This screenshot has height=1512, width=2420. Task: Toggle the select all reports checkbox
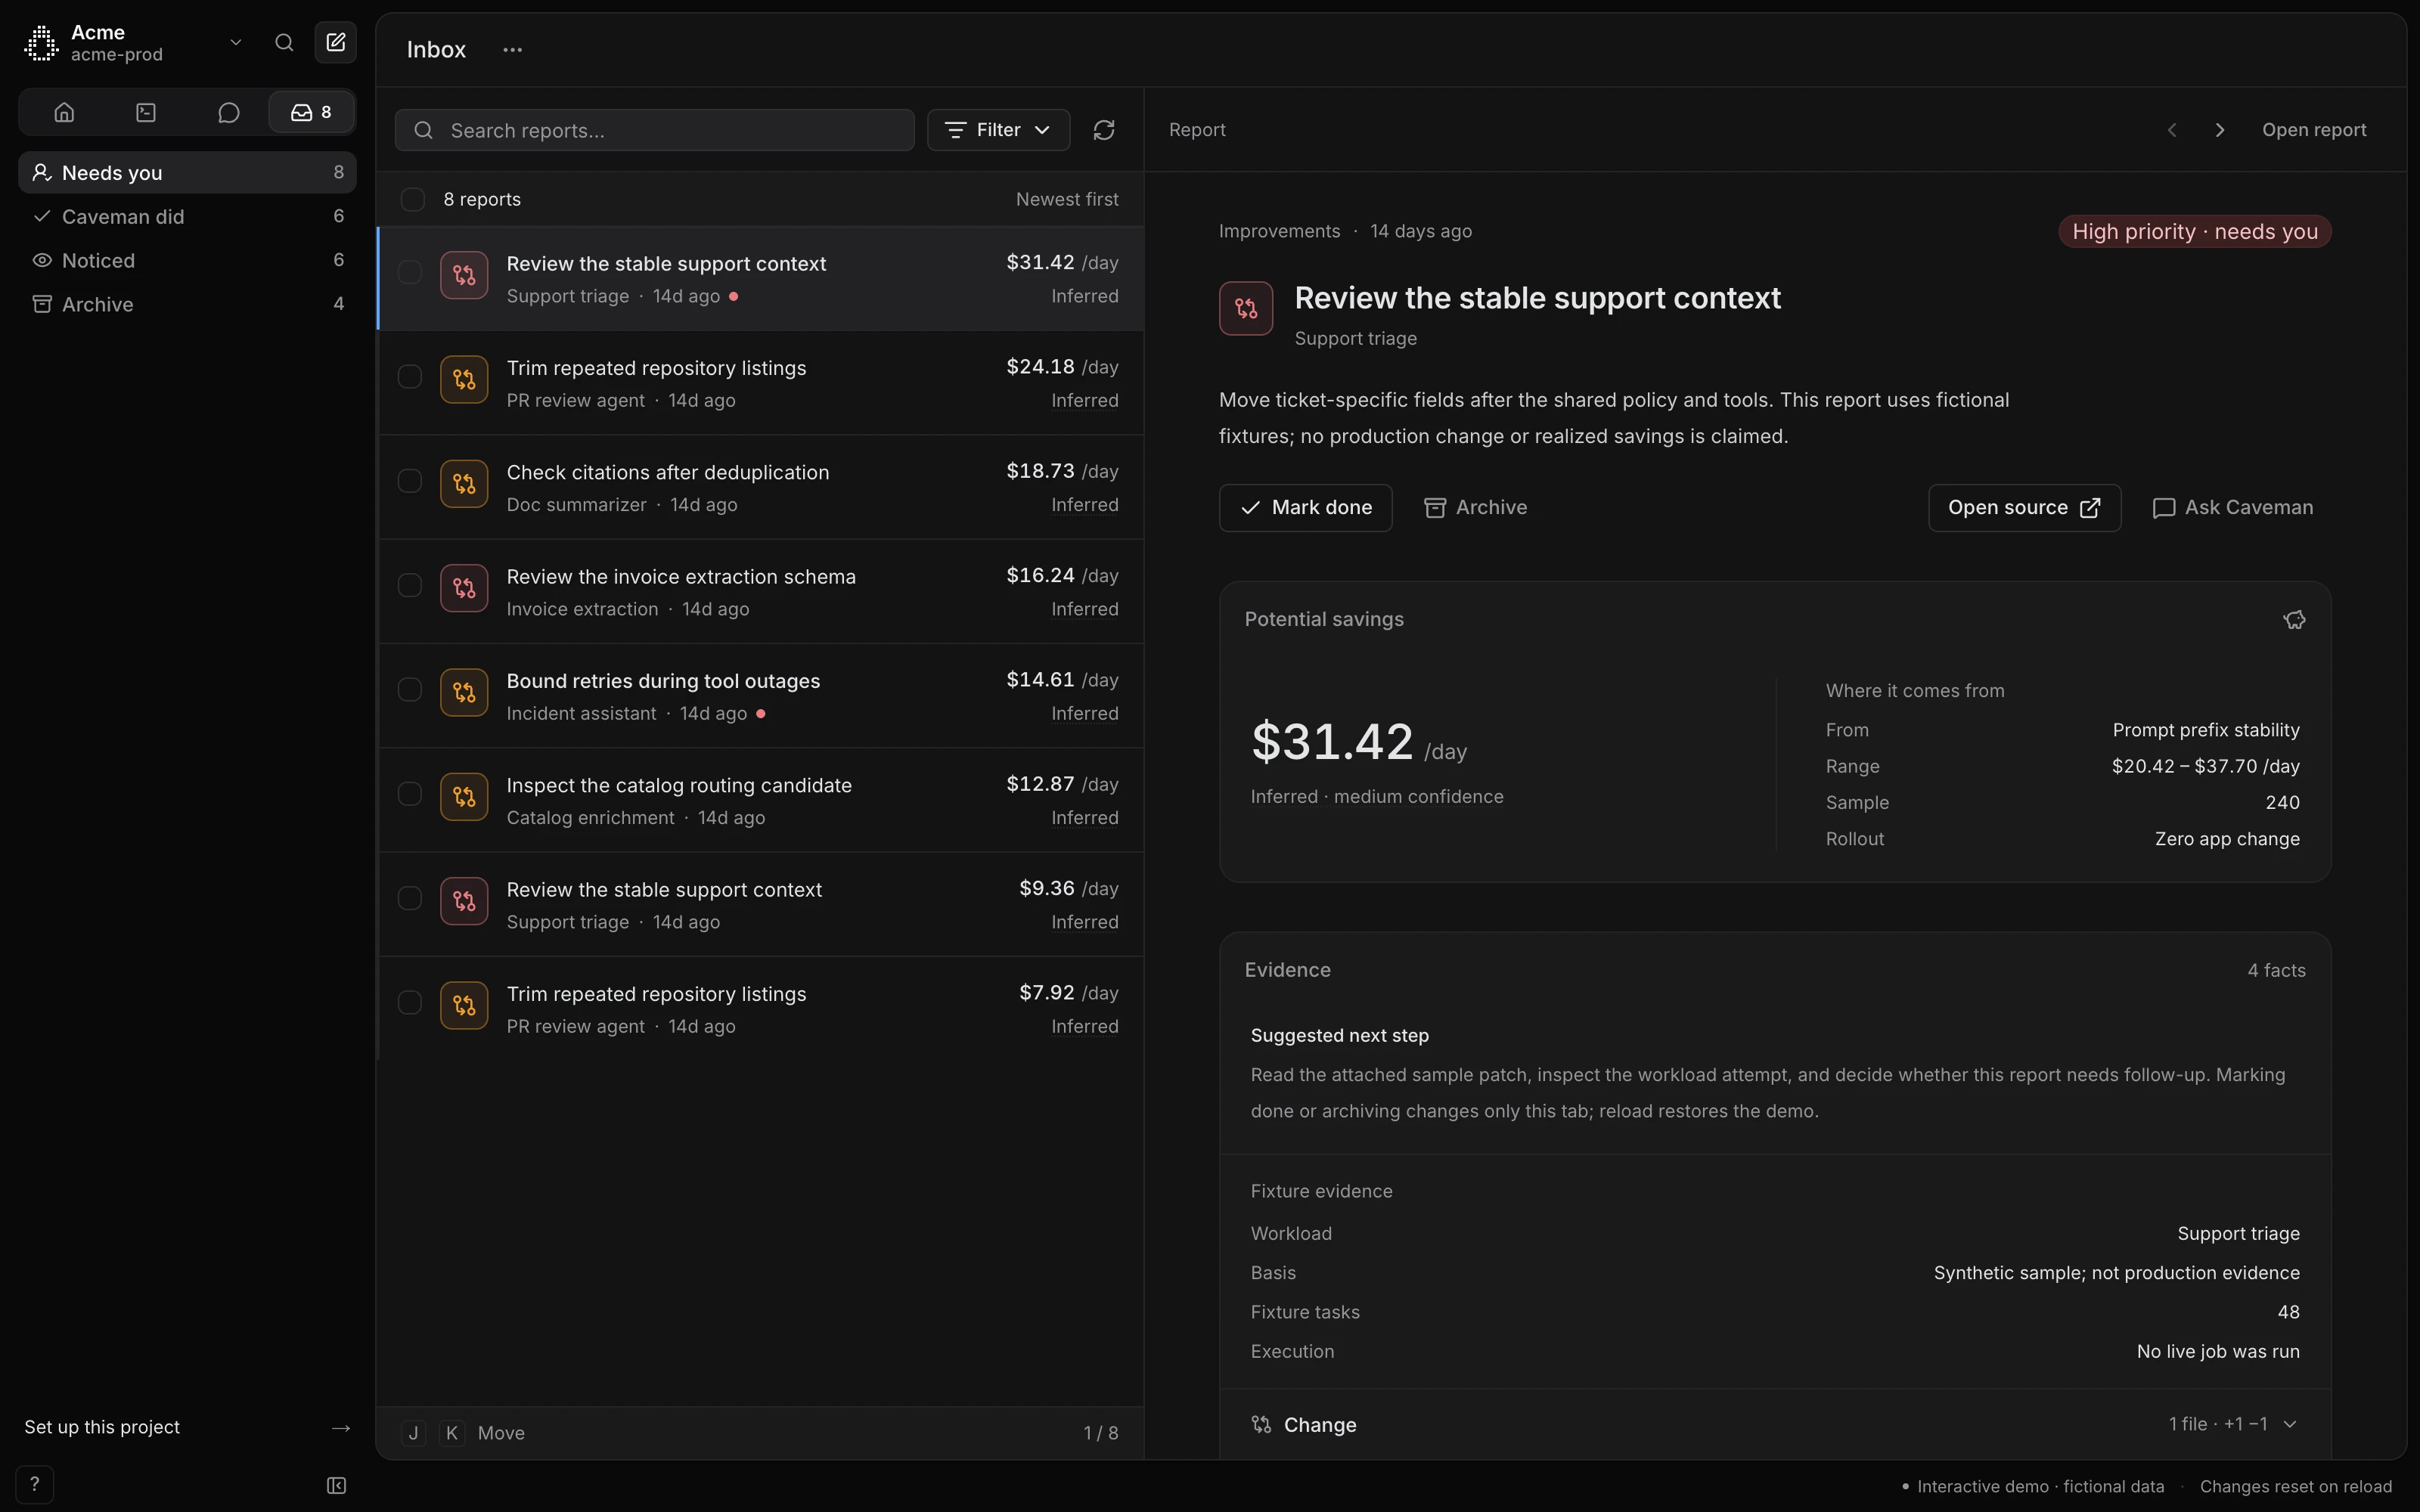pos(412,199)
